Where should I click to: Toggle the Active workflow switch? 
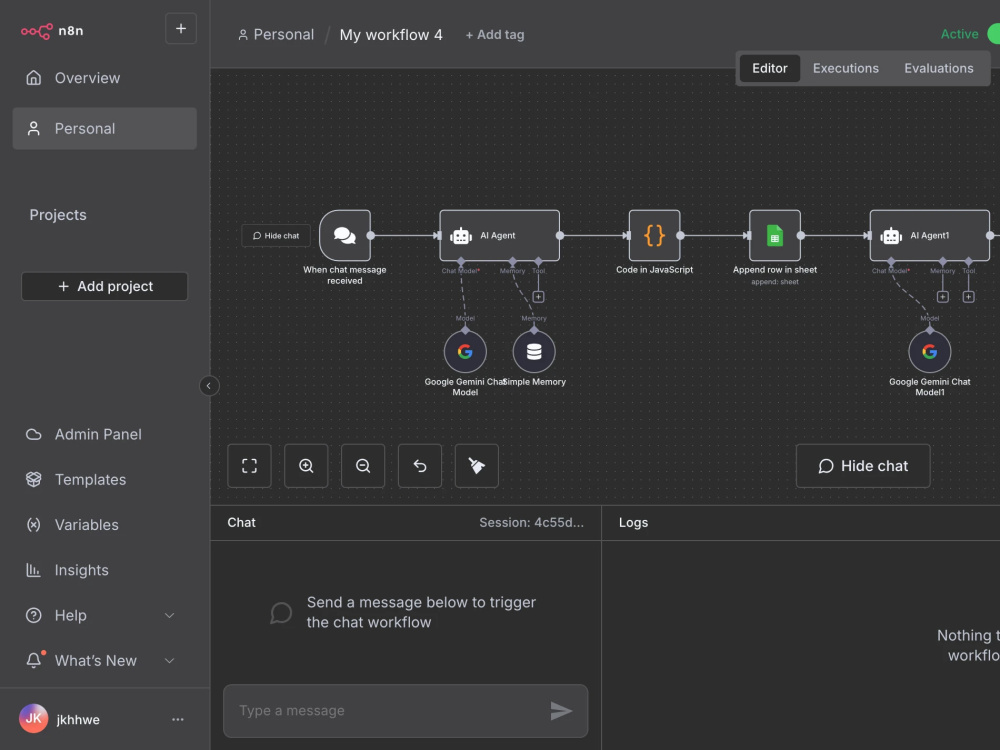[x=993, y=34]
